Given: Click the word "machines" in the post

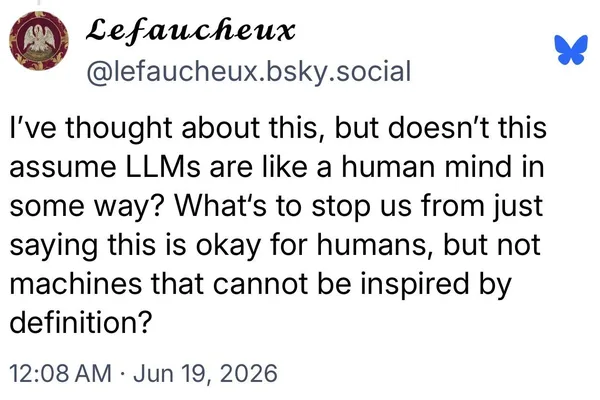Looking at the screenshot, I should click(76, 284).
